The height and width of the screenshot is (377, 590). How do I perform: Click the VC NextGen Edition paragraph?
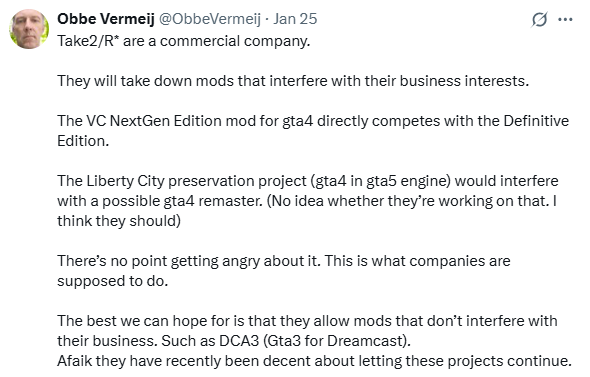point(313,131)
